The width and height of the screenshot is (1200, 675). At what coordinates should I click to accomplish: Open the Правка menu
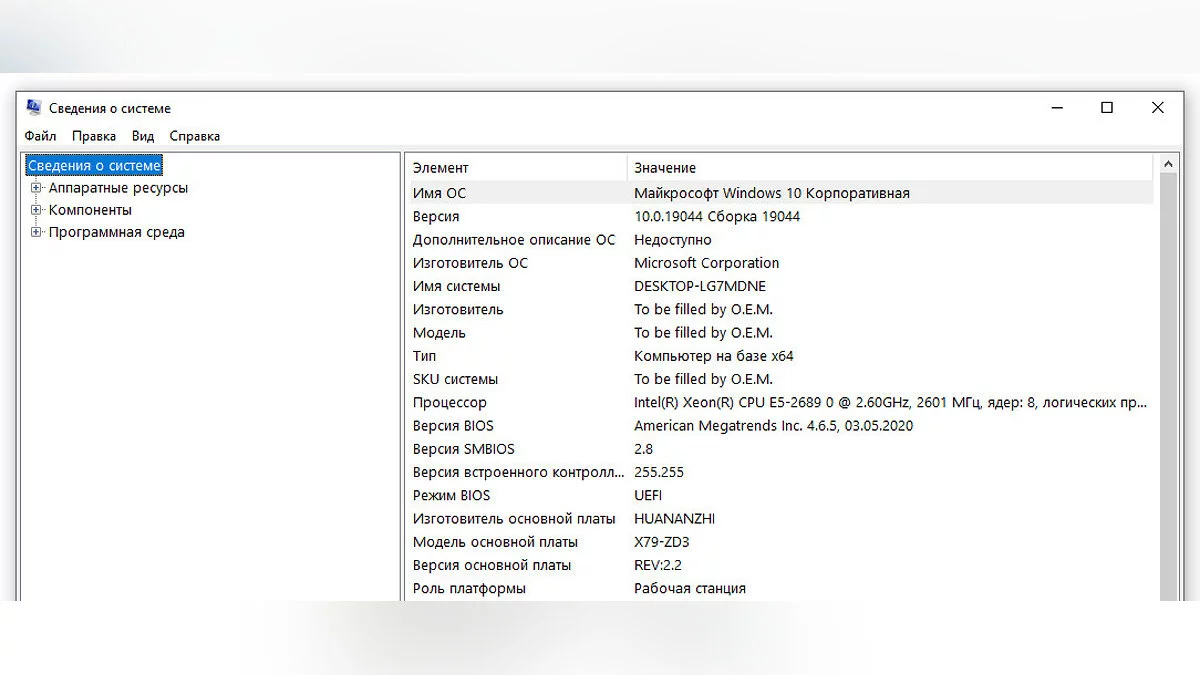pos(94,136)
